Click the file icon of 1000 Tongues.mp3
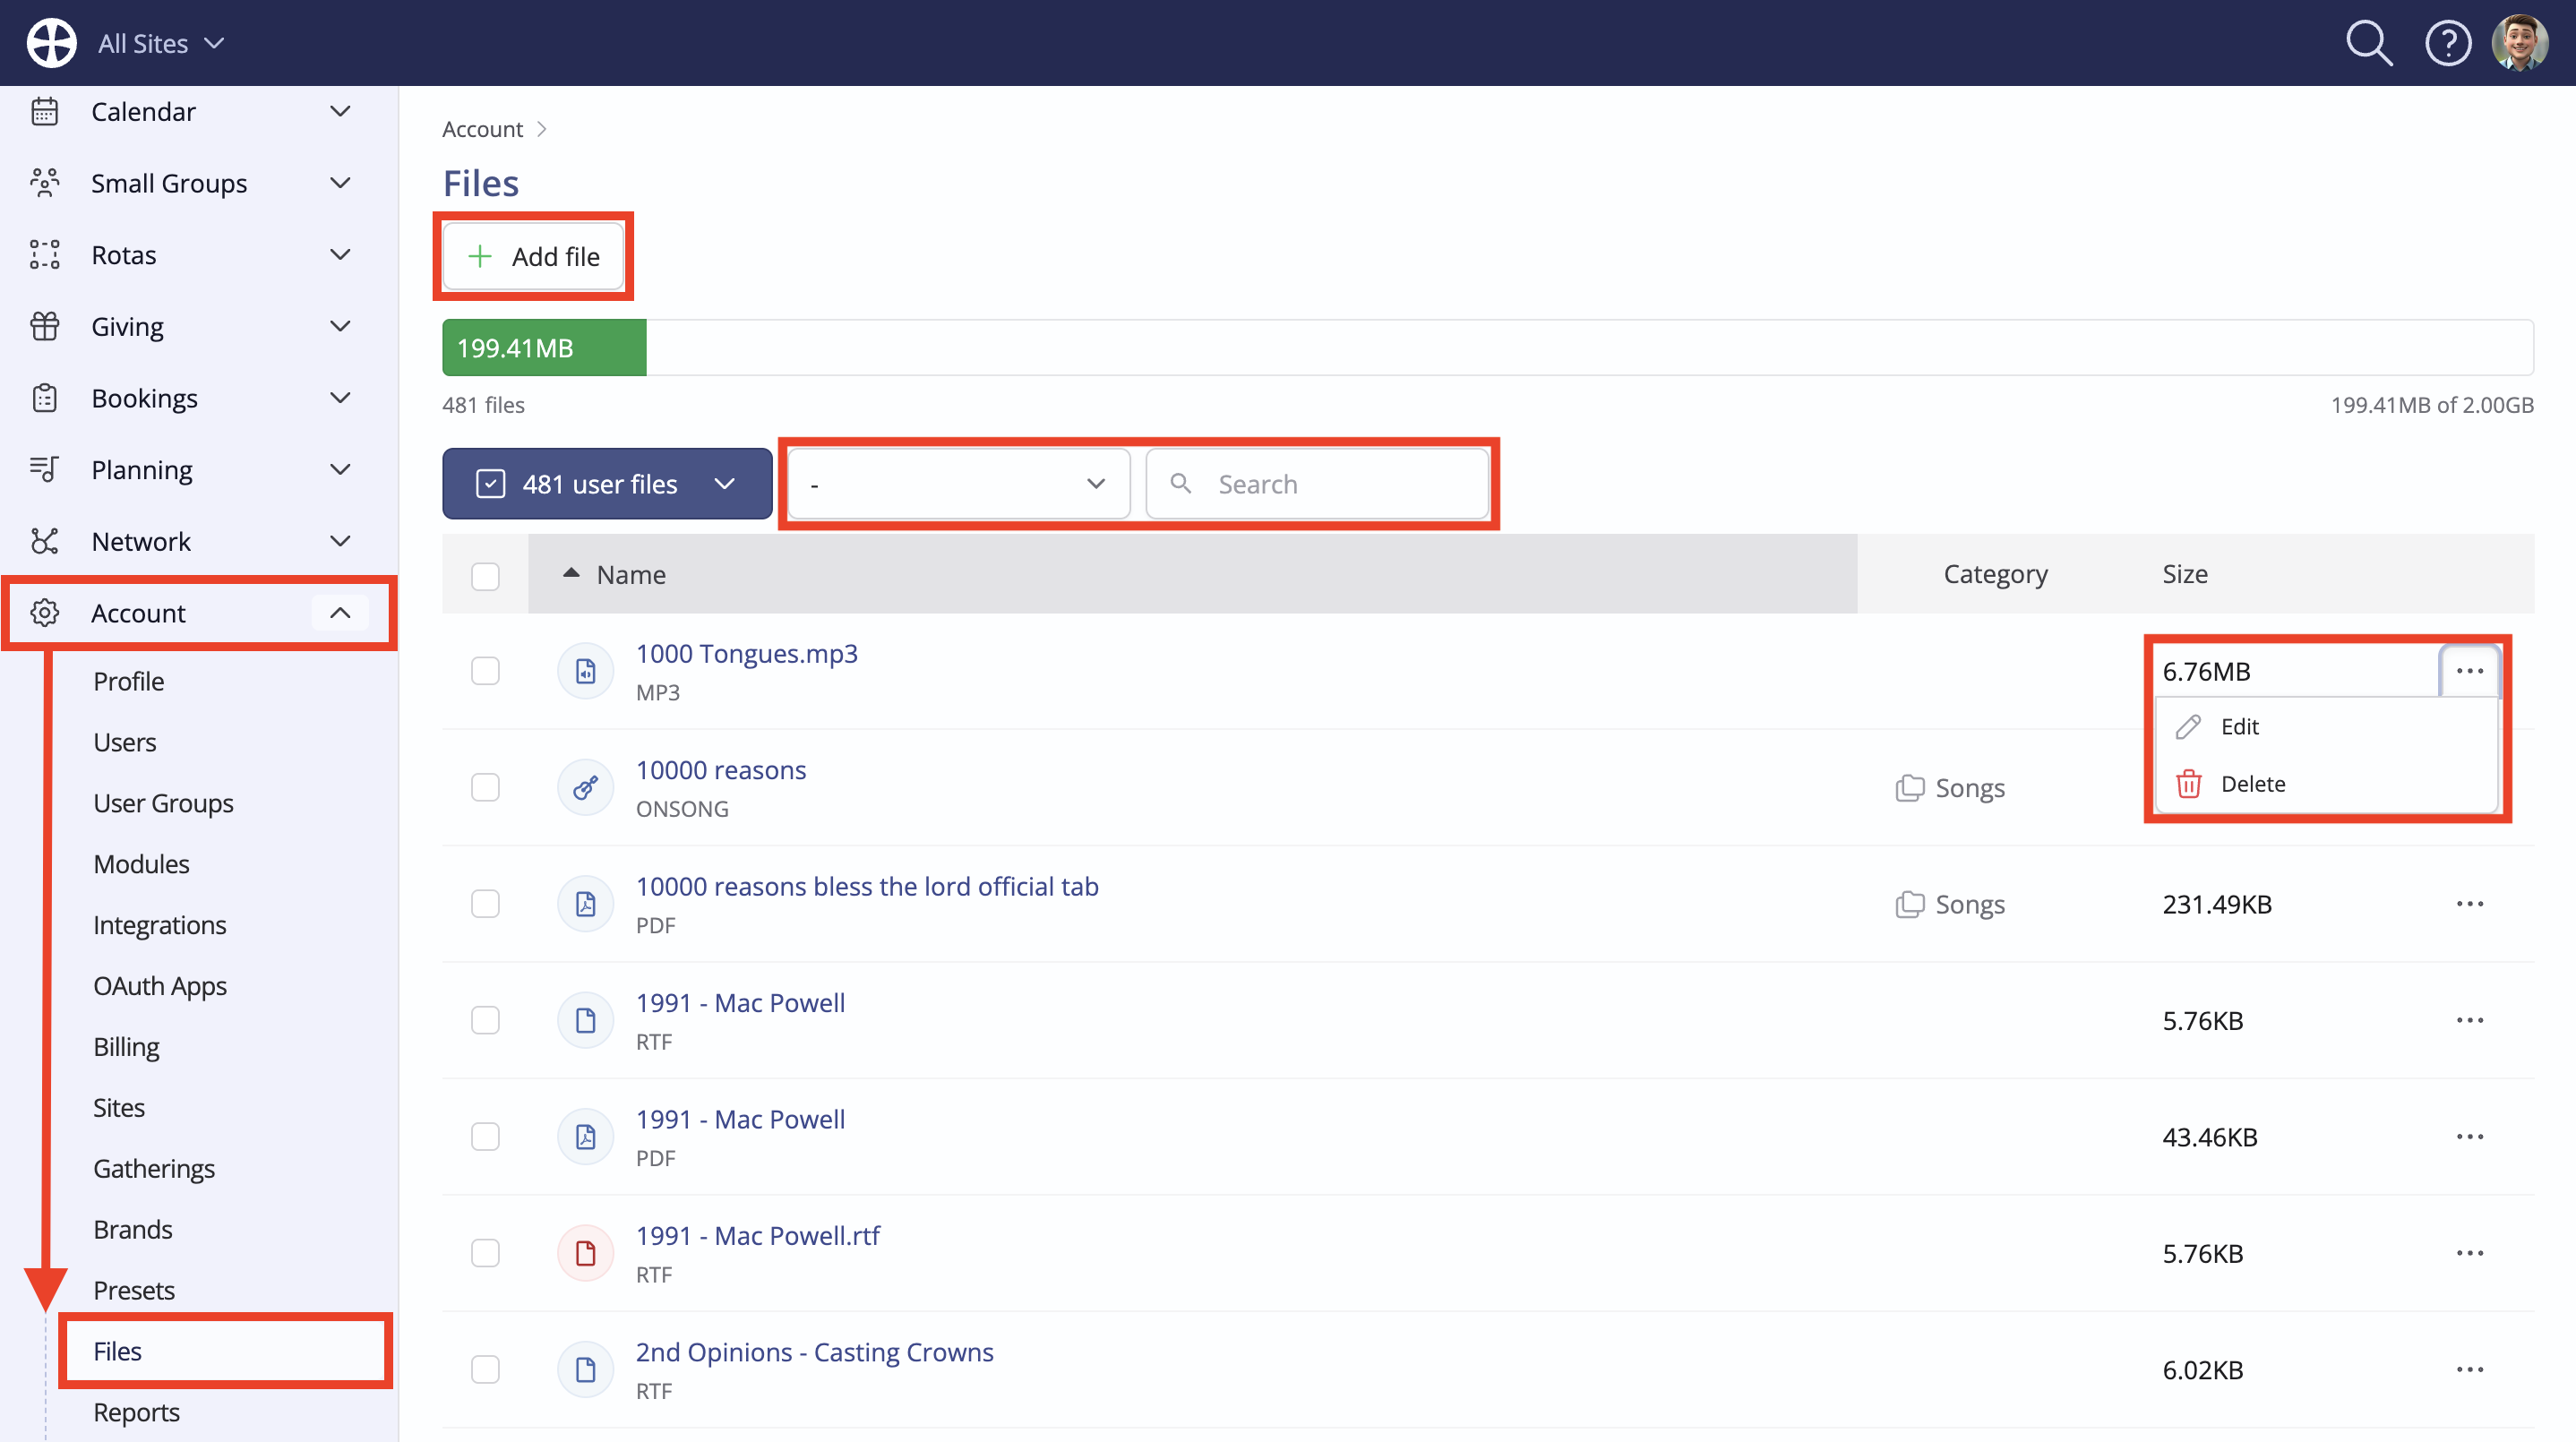Image resolution: width=2576 pixels, height=1442 pixels. 585,671
